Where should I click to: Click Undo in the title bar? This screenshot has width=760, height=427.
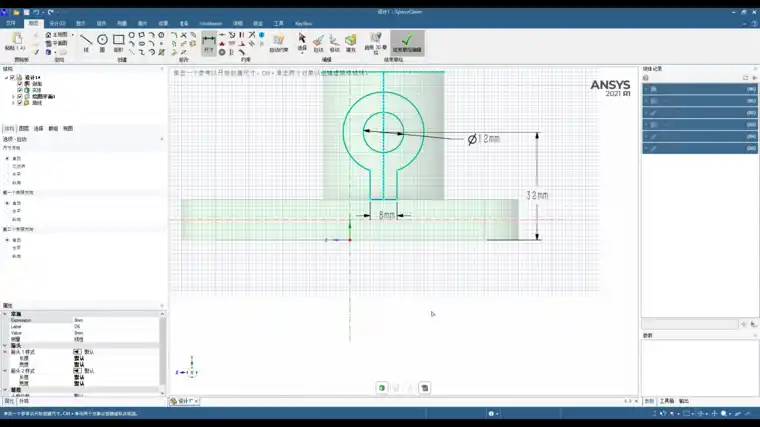(36, 12)
